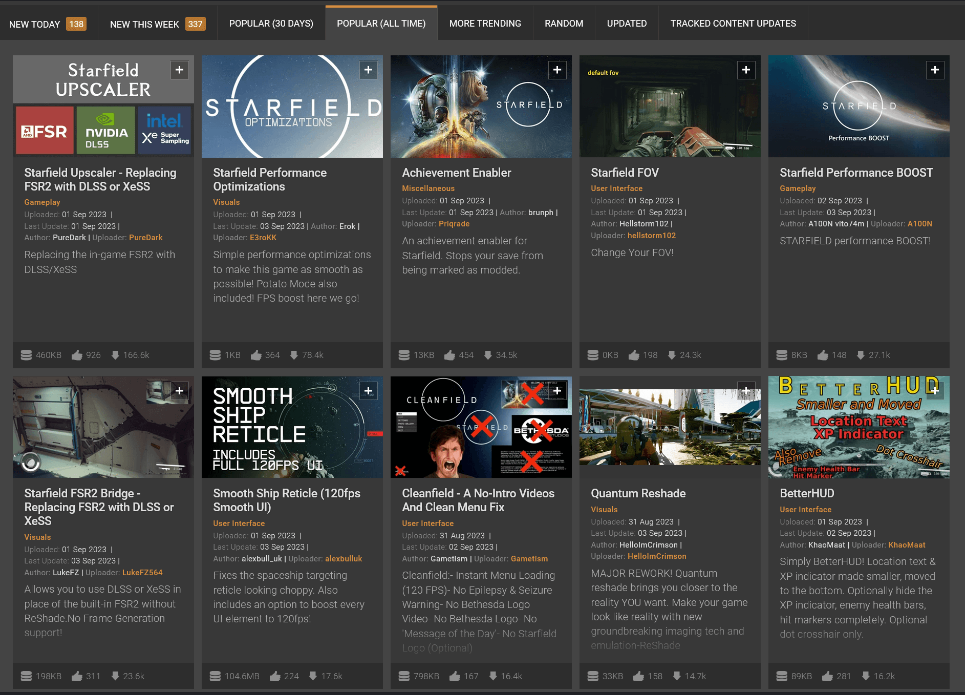Open Smooth Ship Reticle thumbnail image
Viewport: 965px width, 695px height.
tap(292, 427)
